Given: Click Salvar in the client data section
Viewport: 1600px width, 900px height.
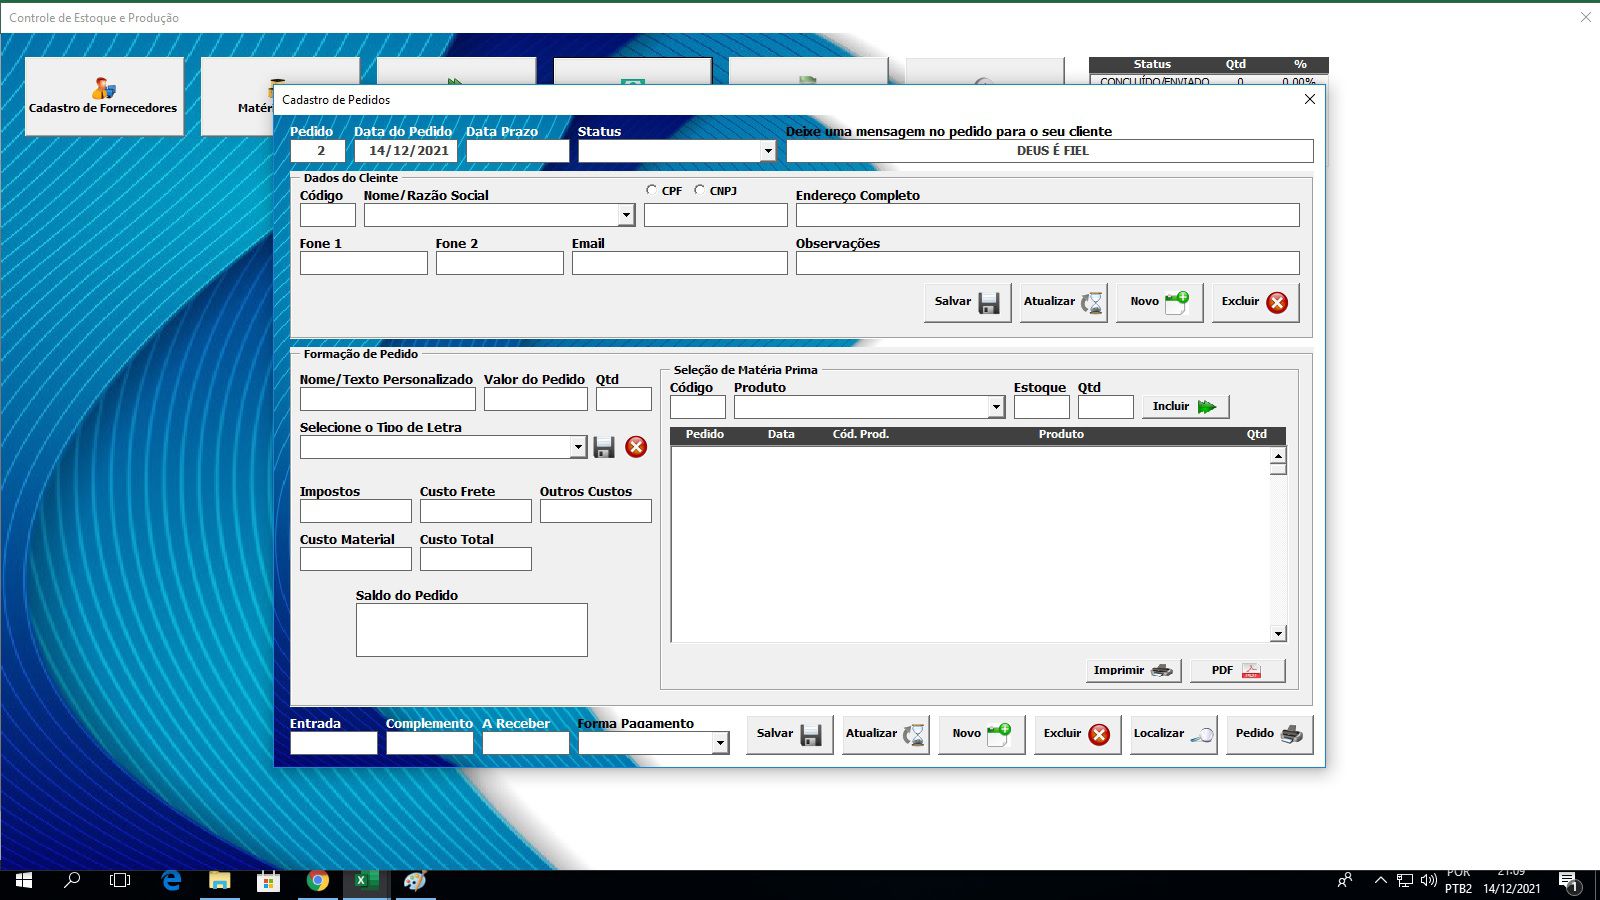Looking at the screenshot, I should (x=967, y=302).
